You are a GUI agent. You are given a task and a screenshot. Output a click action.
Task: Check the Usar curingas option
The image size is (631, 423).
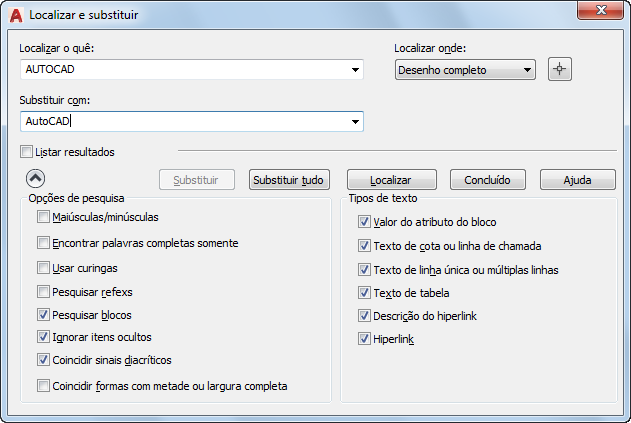[43, 268]
